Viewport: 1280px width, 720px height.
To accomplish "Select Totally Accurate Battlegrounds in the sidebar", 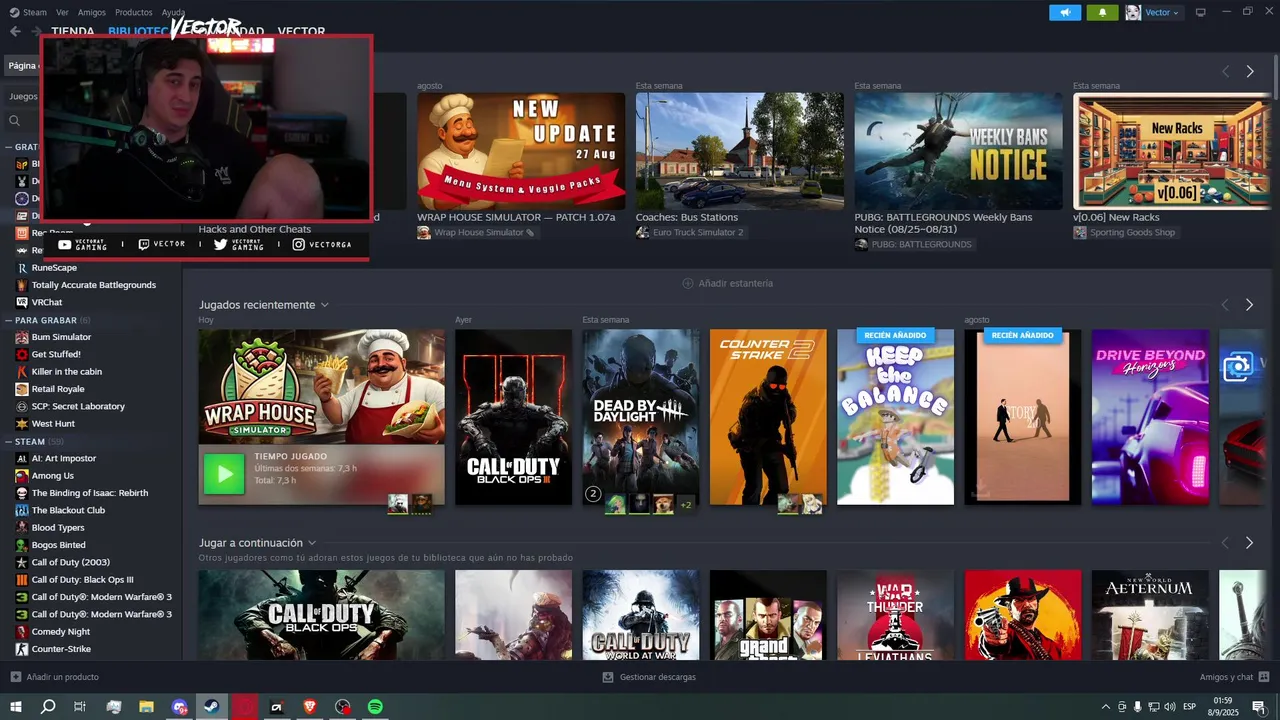I will point(93,285).
